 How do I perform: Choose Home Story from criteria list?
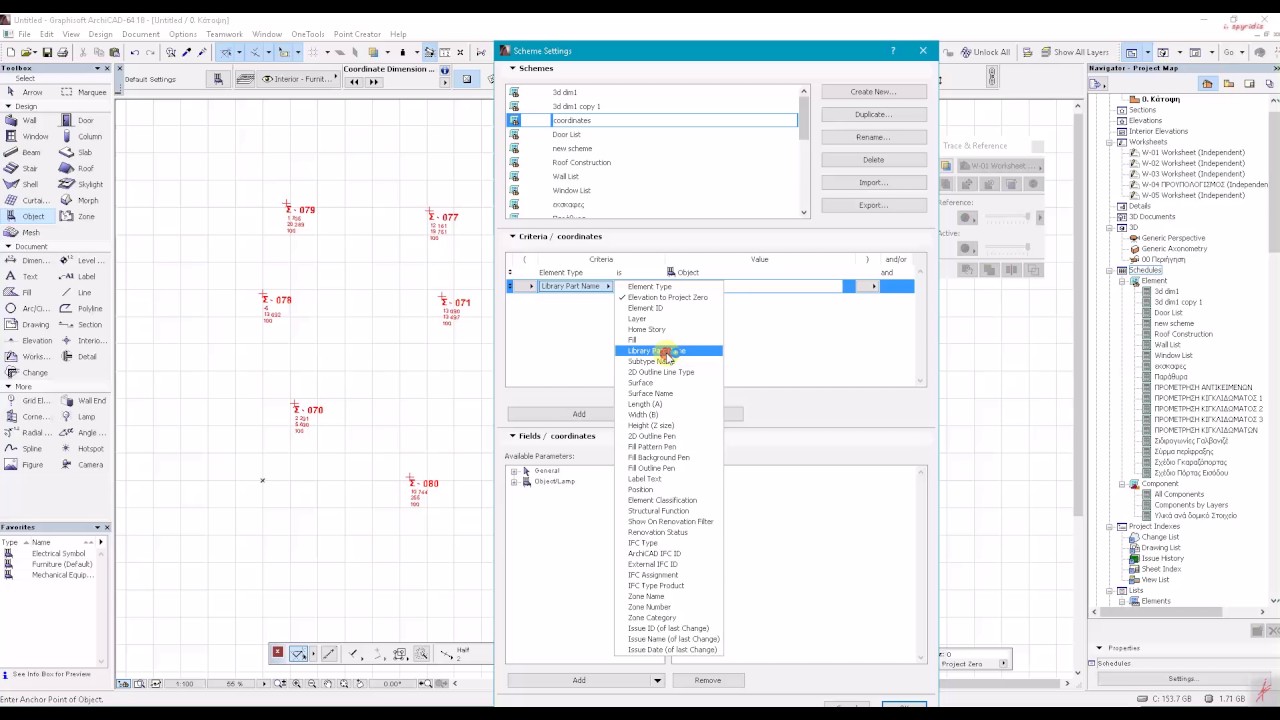tap(668, 329)
